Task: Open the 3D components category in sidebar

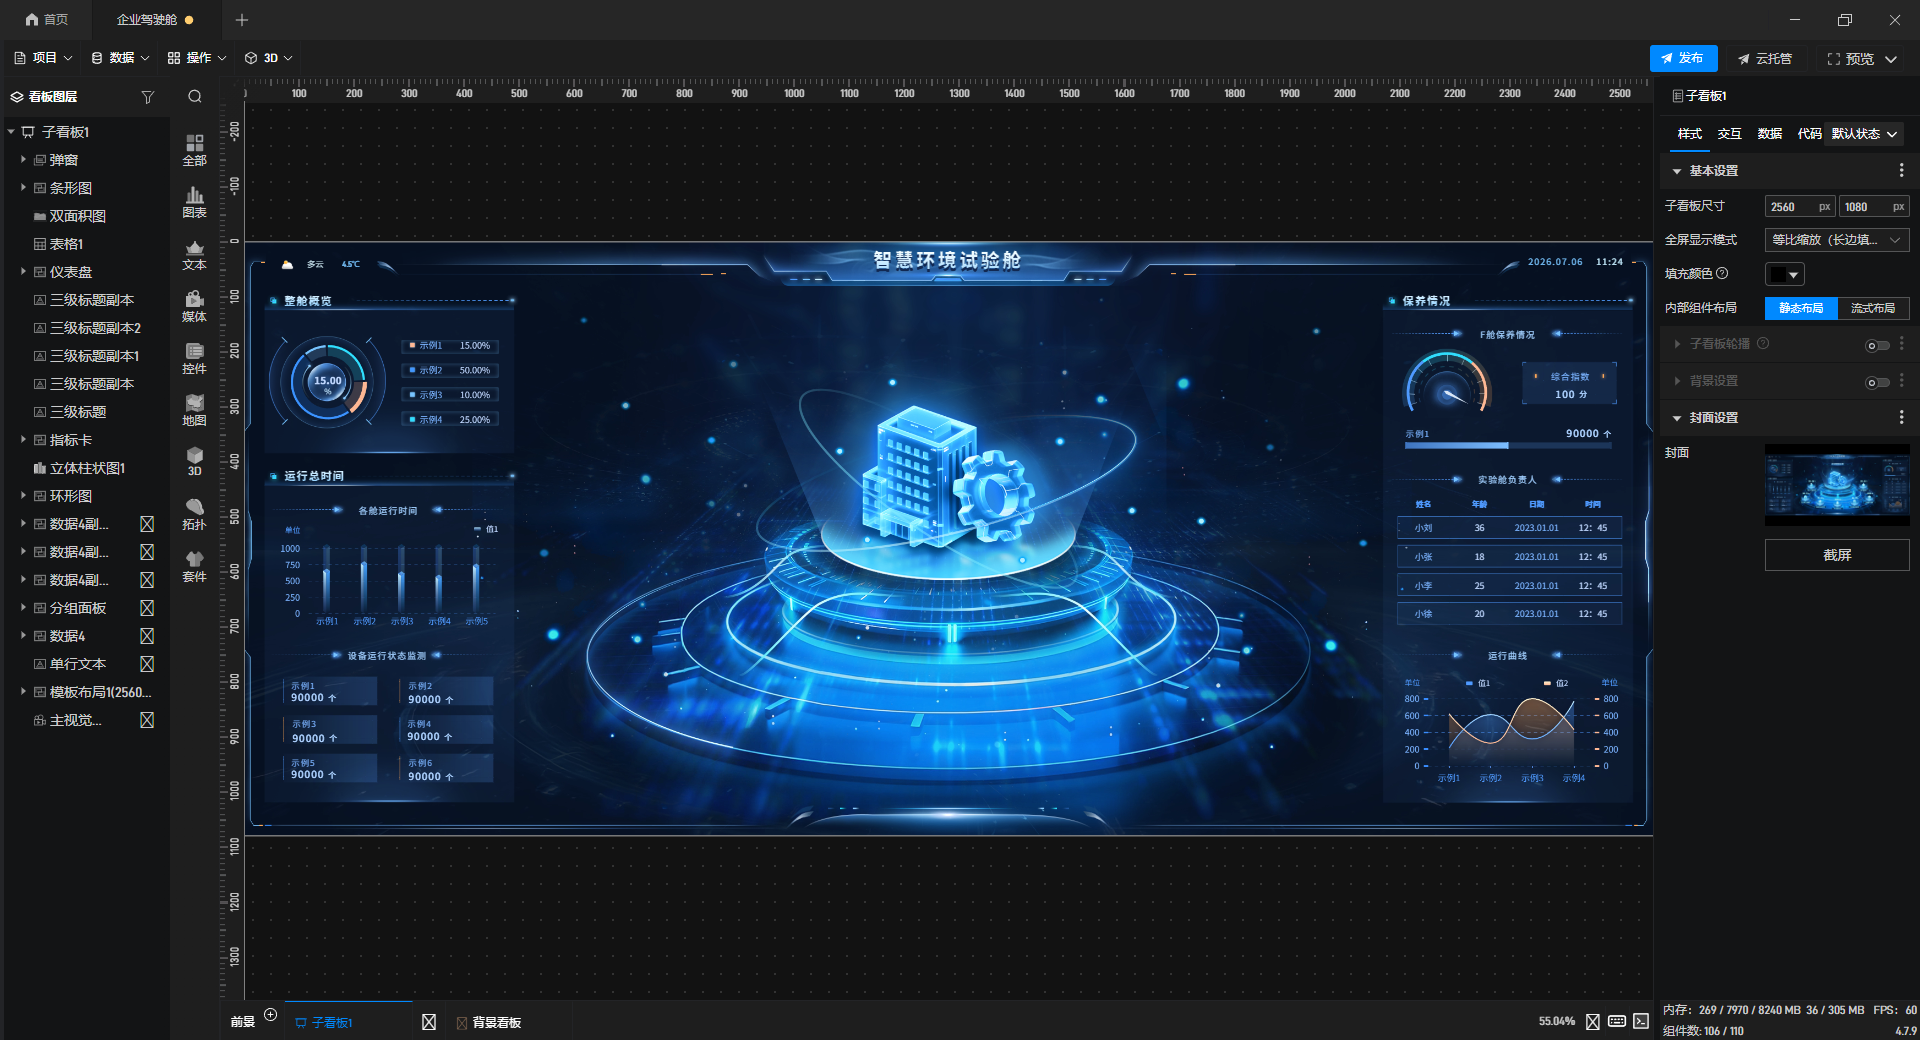Action: 194,462
